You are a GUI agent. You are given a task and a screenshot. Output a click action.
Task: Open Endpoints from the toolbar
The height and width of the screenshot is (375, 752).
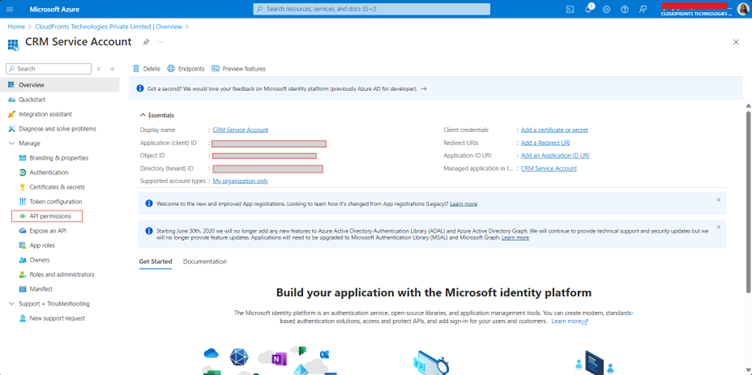click(x=186, y=69)
